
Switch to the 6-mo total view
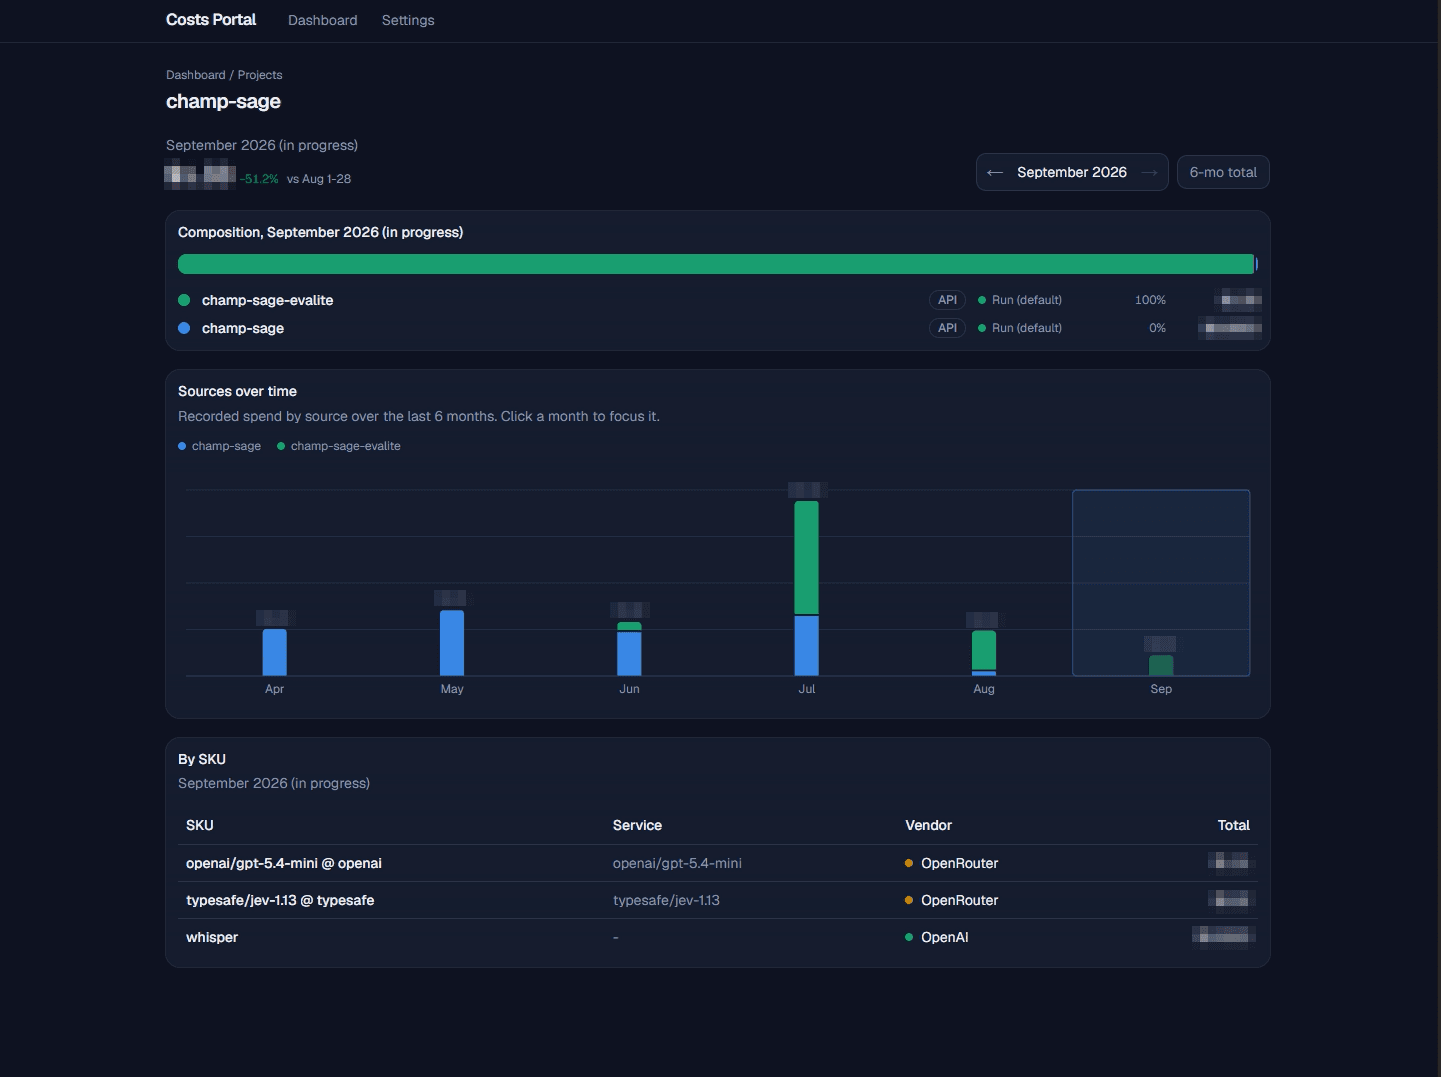click(x=1223, y=172)
